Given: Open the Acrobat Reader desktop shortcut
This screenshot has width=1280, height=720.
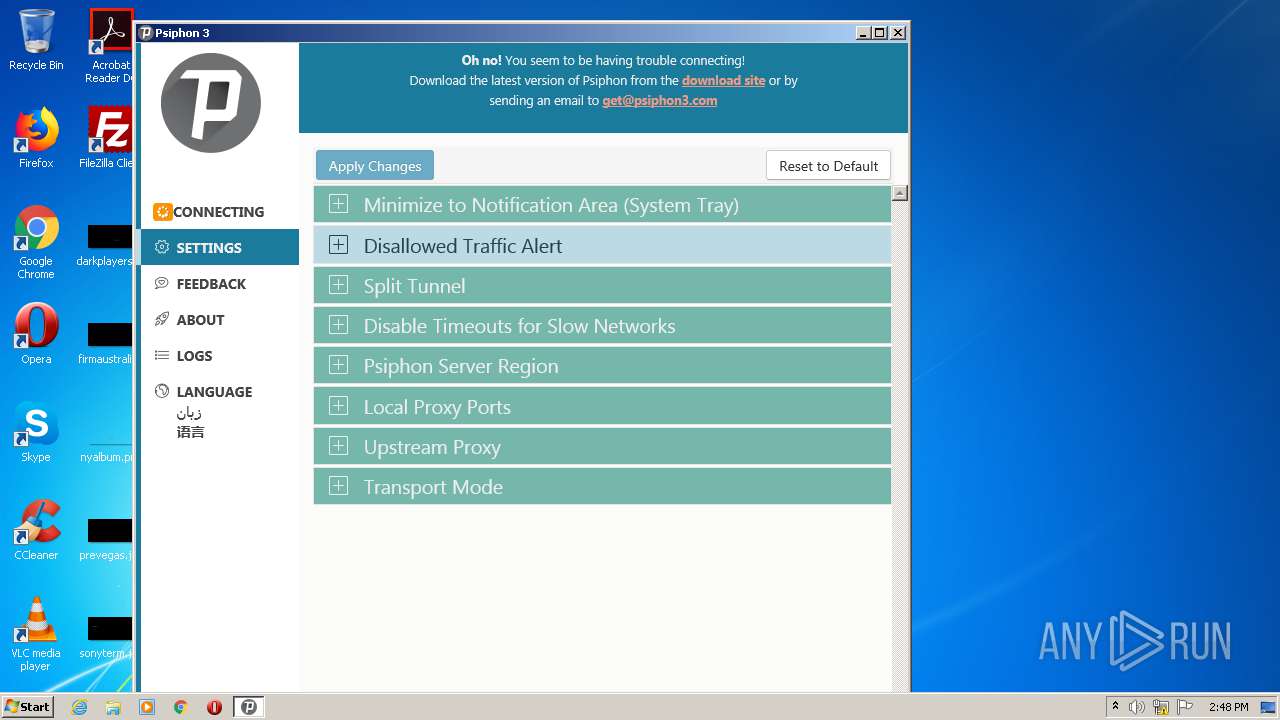Looking at the screenshot, I should point(111,46).
